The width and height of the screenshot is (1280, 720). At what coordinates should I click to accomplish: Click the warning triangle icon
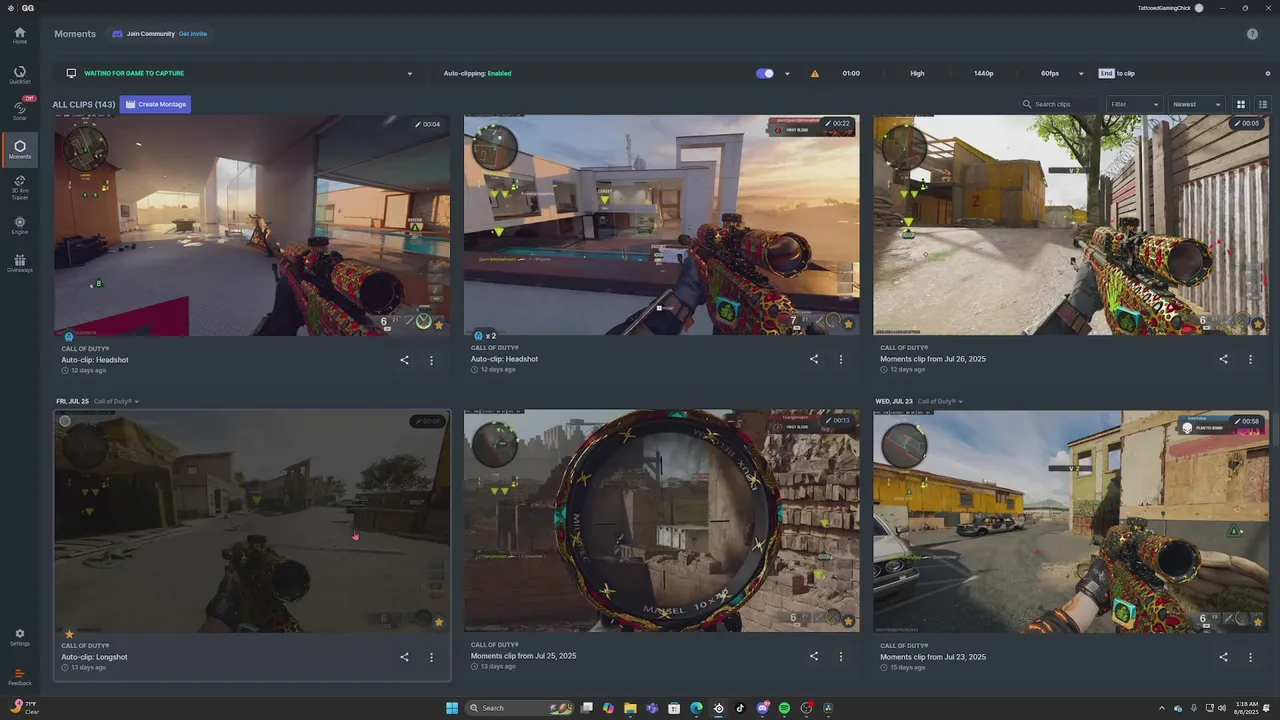point(814,73)
